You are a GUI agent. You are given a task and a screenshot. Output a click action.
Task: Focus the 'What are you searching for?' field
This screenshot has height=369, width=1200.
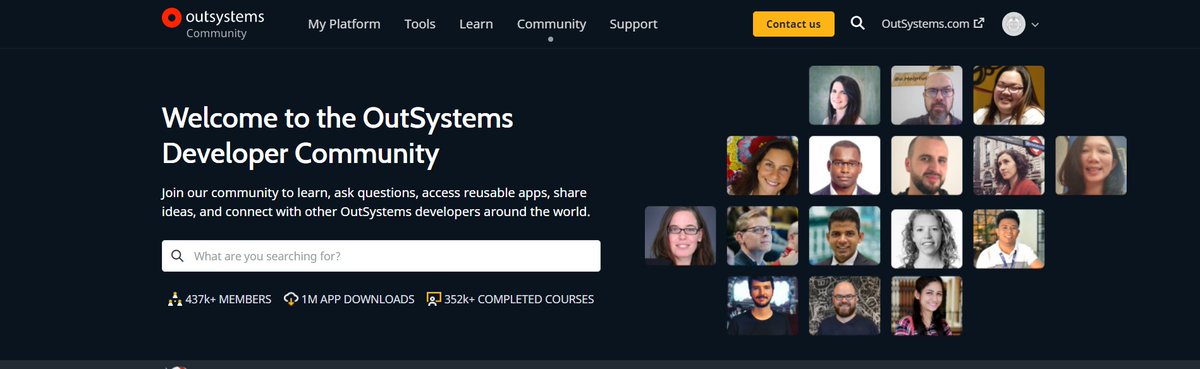[x=381, y=256]
